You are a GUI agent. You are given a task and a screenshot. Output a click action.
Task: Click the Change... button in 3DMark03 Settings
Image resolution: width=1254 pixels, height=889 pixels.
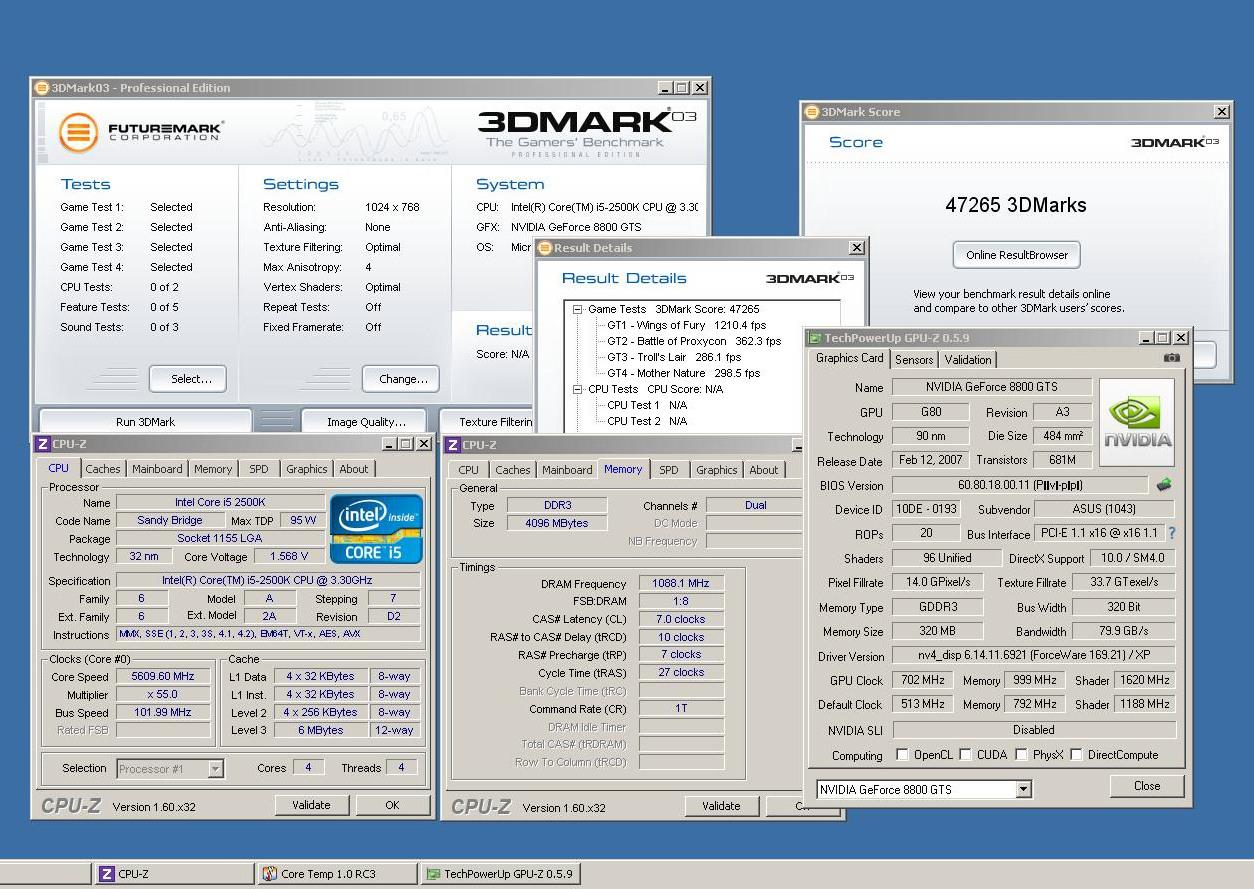[402, 379]
